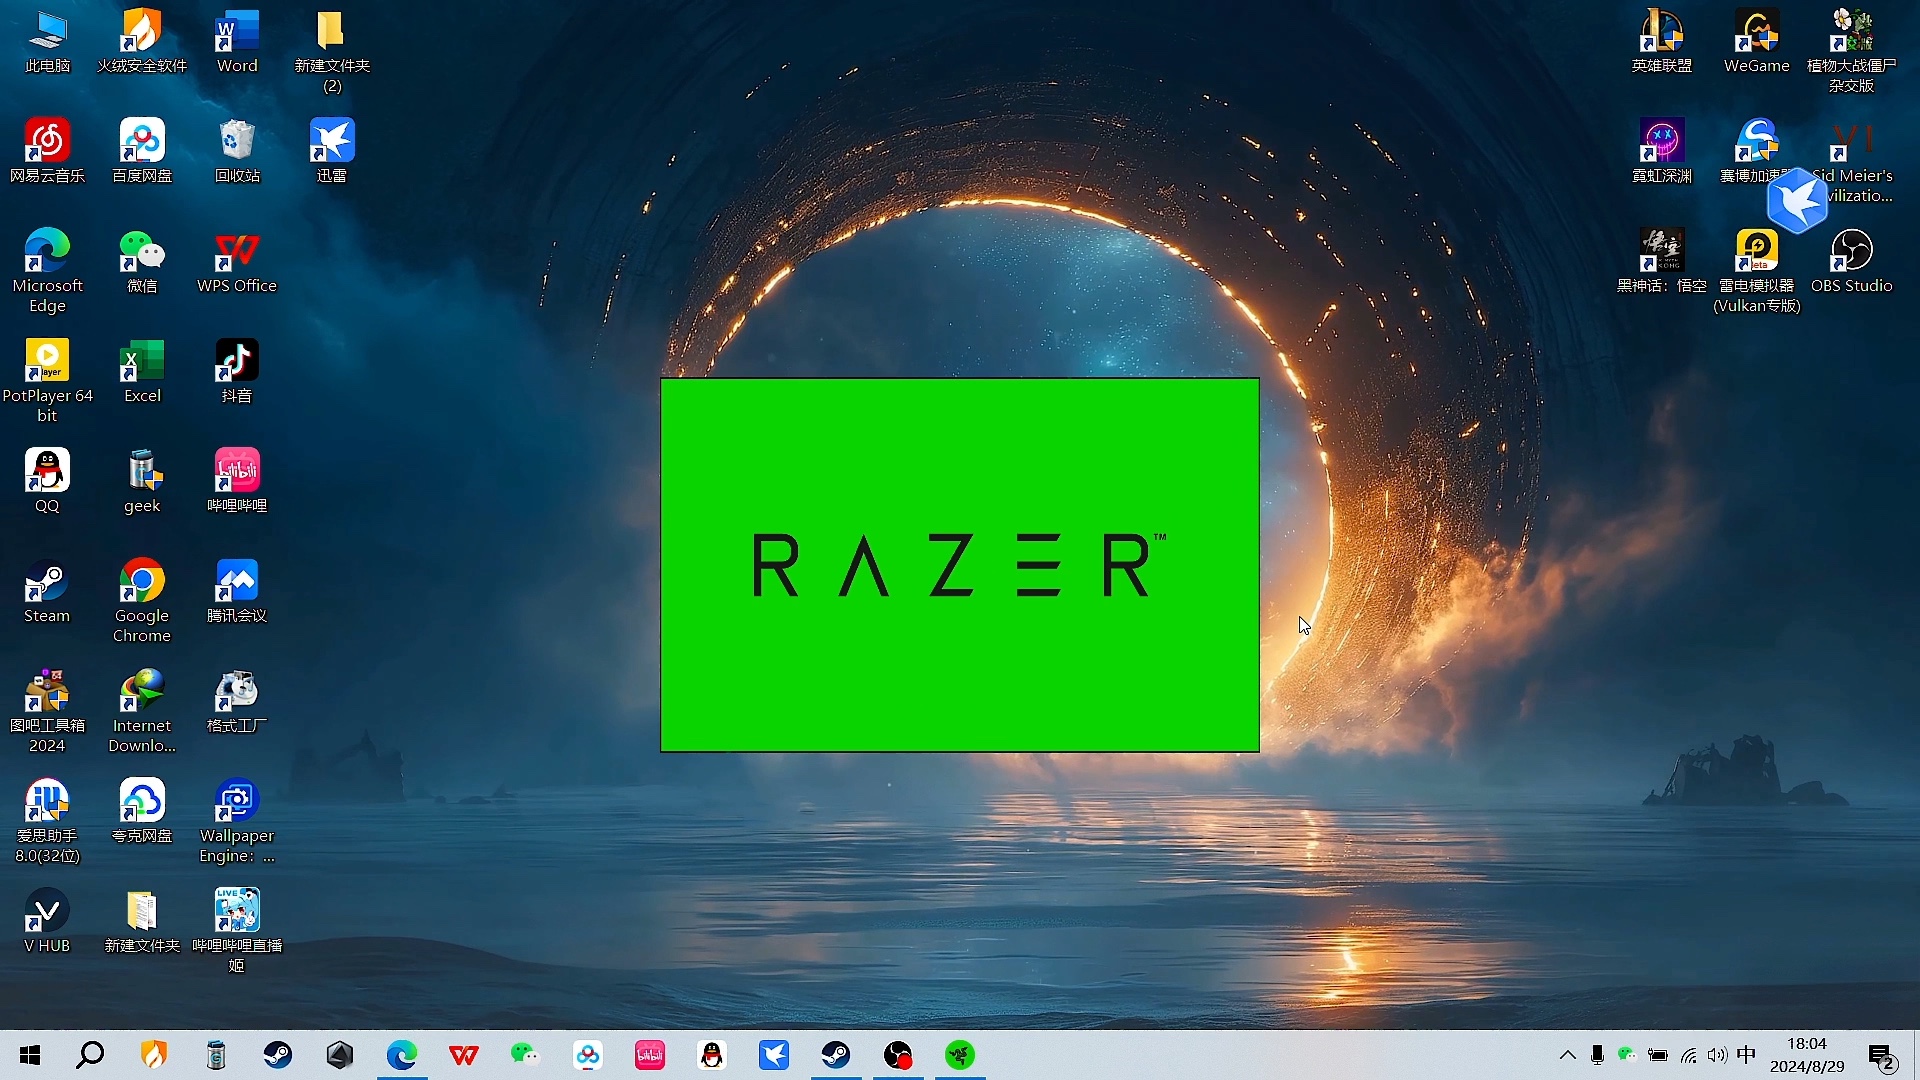Open 百度网盘 cloud storage app
Image resolution: width=1920 pixels, height=1080 pixels.
(141, 148)
